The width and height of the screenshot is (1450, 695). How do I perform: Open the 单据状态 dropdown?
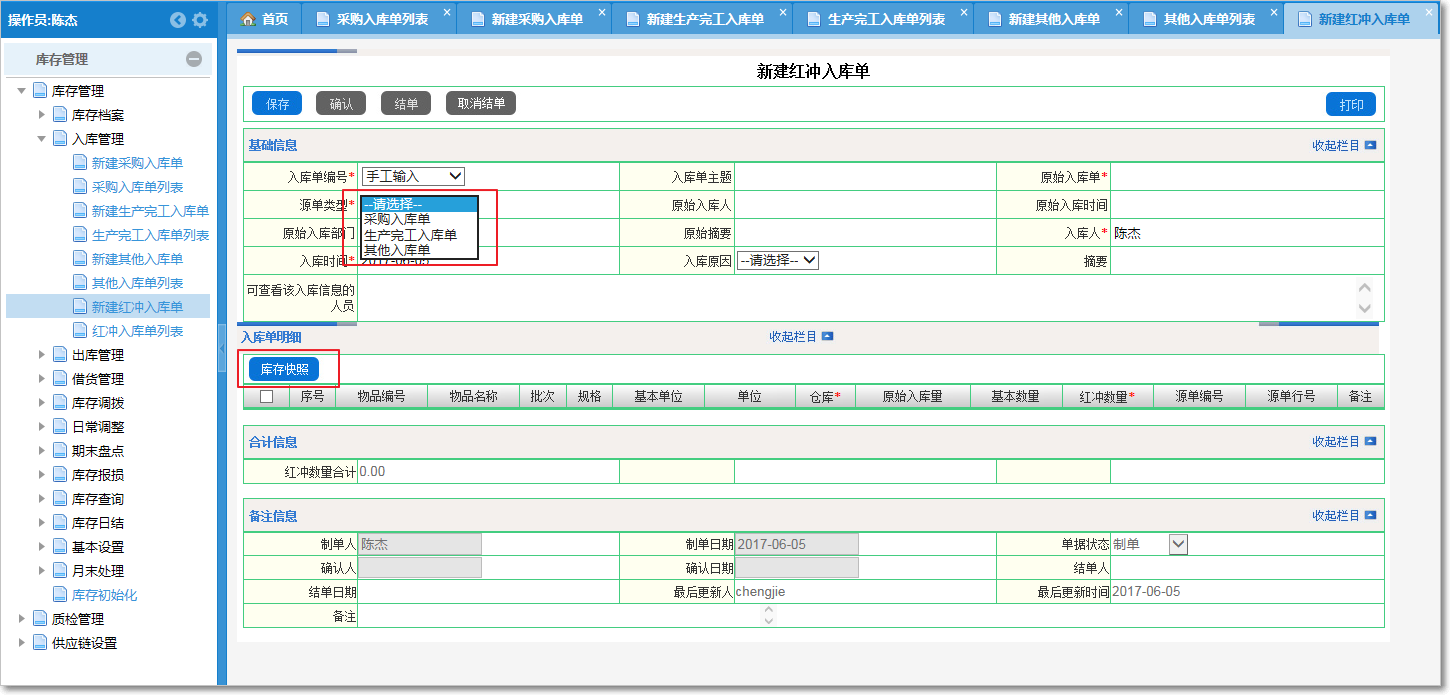tap(1177, 544)
